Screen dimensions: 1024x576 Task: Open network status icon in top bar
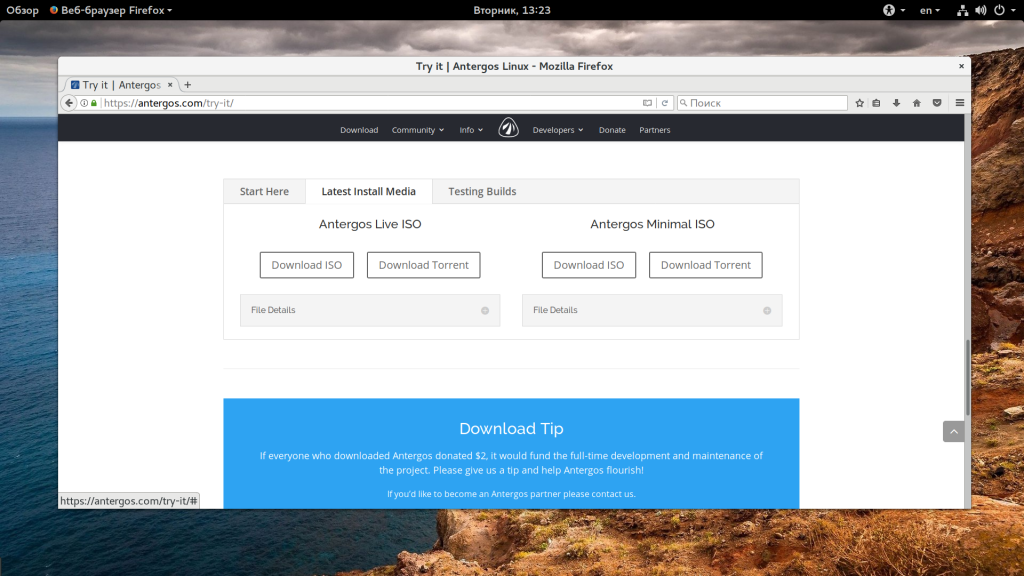[x=962, y=10]
